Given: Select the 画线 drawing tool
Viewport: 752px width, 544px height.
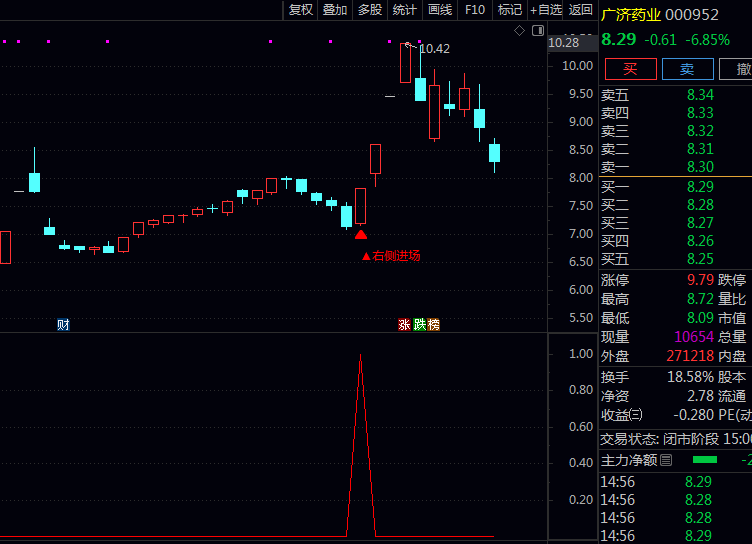Looking at the screenshot, I should coord(440,10).
